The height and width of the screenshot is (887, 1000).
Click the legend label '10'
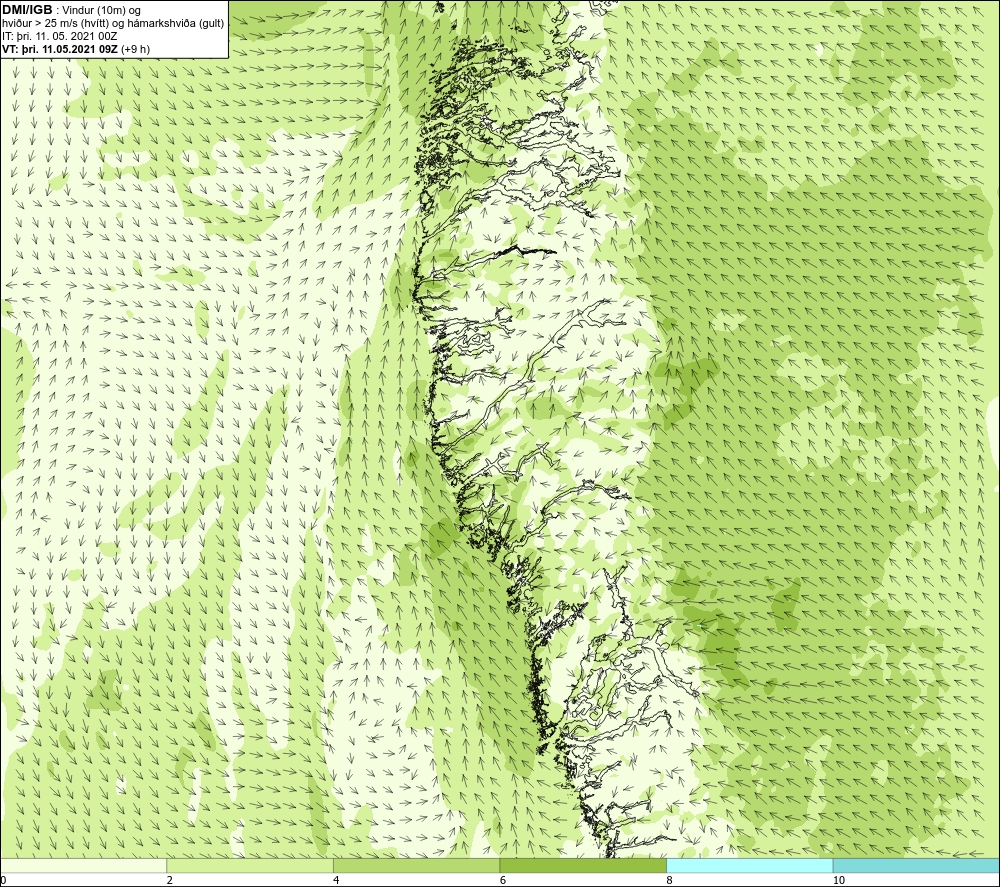coord(839,880)
